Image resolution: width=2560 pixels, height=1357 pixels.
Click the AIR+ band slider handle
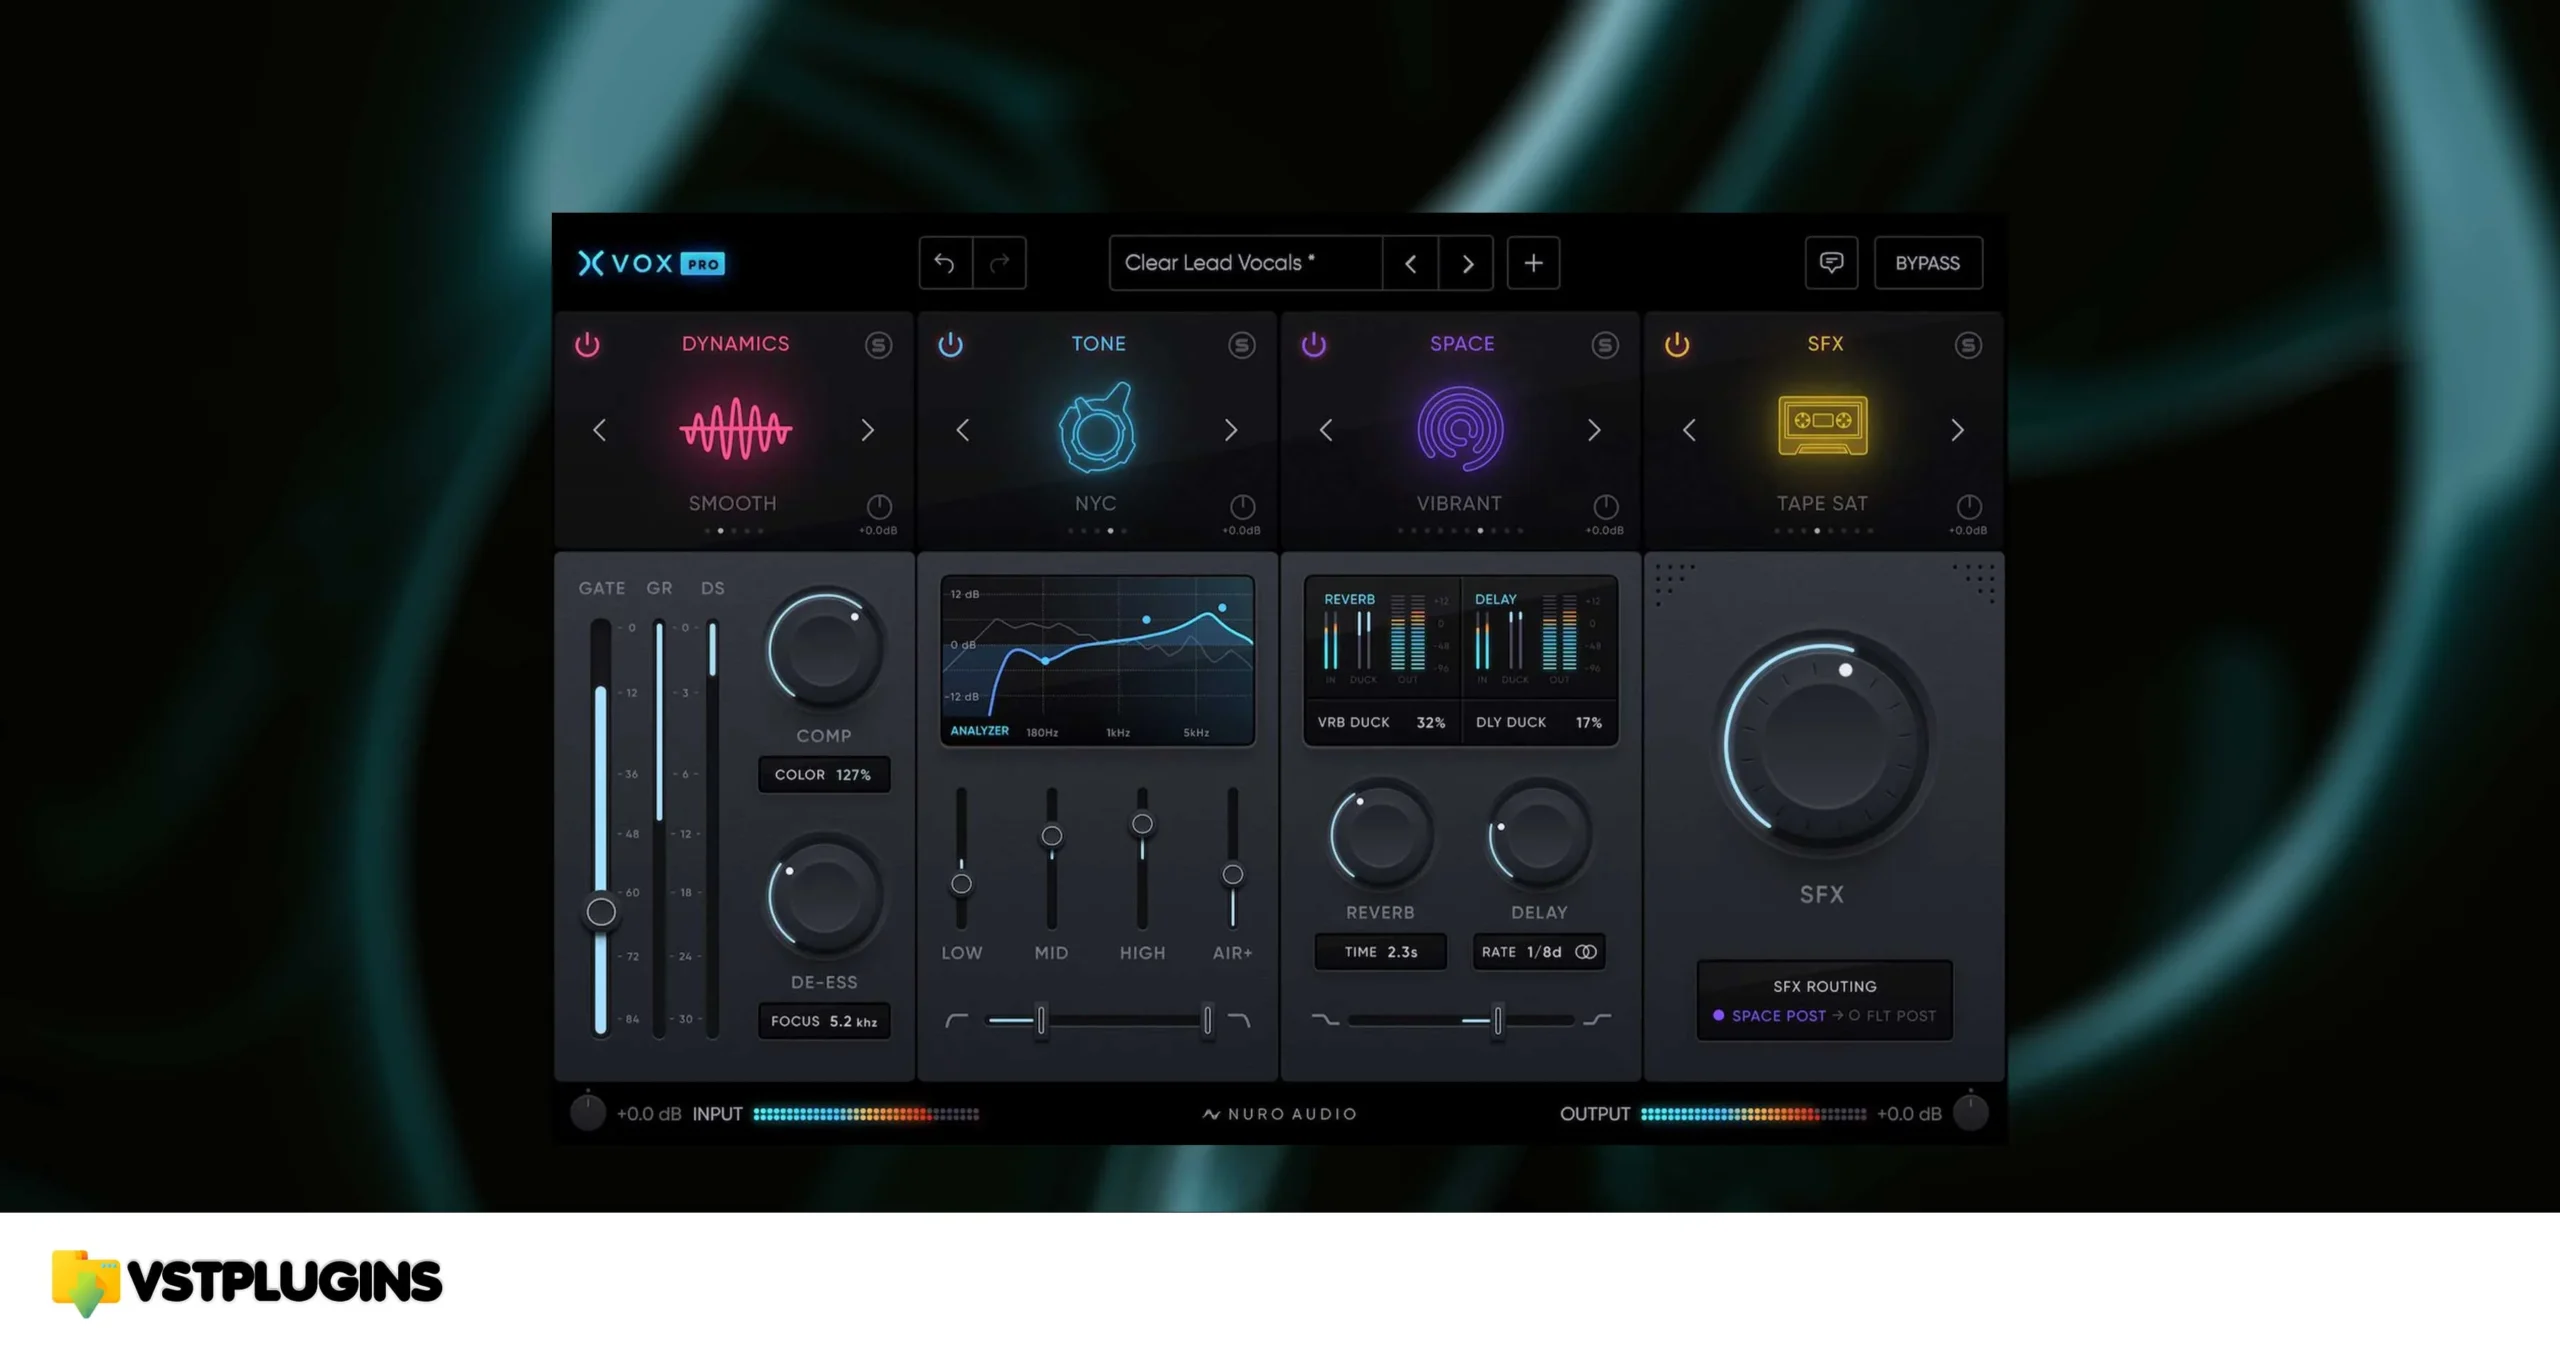(1232, 875)
